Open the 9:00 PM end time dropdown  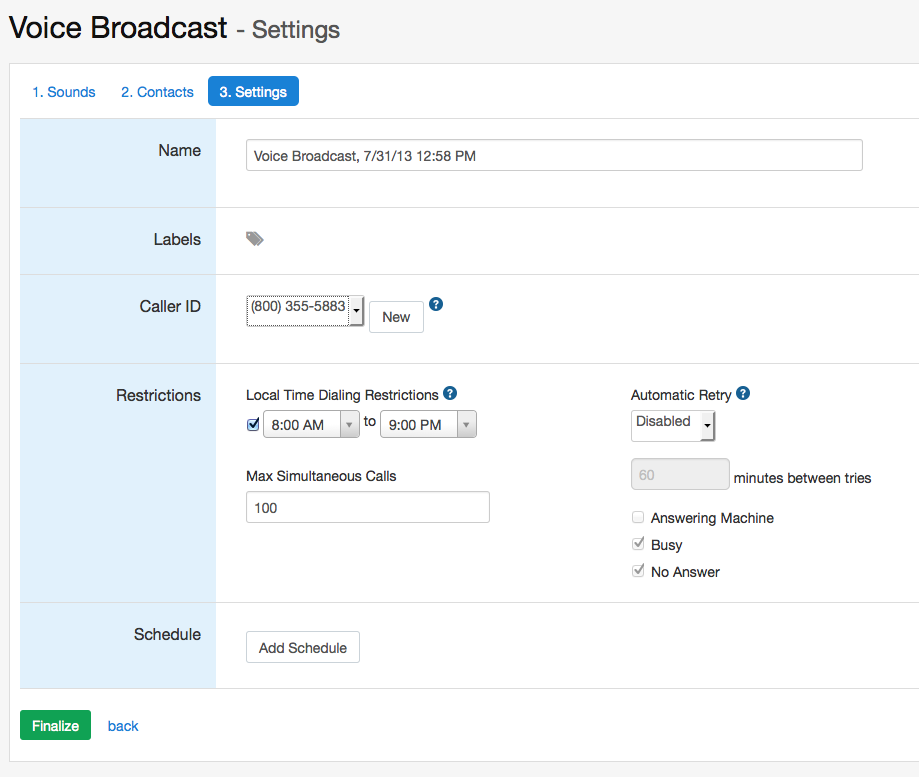coord(428,424)
